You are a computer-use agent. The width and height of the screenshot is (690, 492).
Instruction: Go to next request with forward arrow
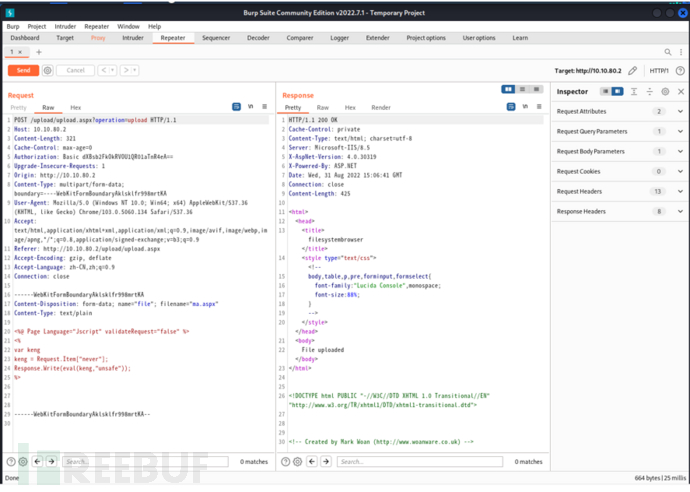click(x=126, y=70)
